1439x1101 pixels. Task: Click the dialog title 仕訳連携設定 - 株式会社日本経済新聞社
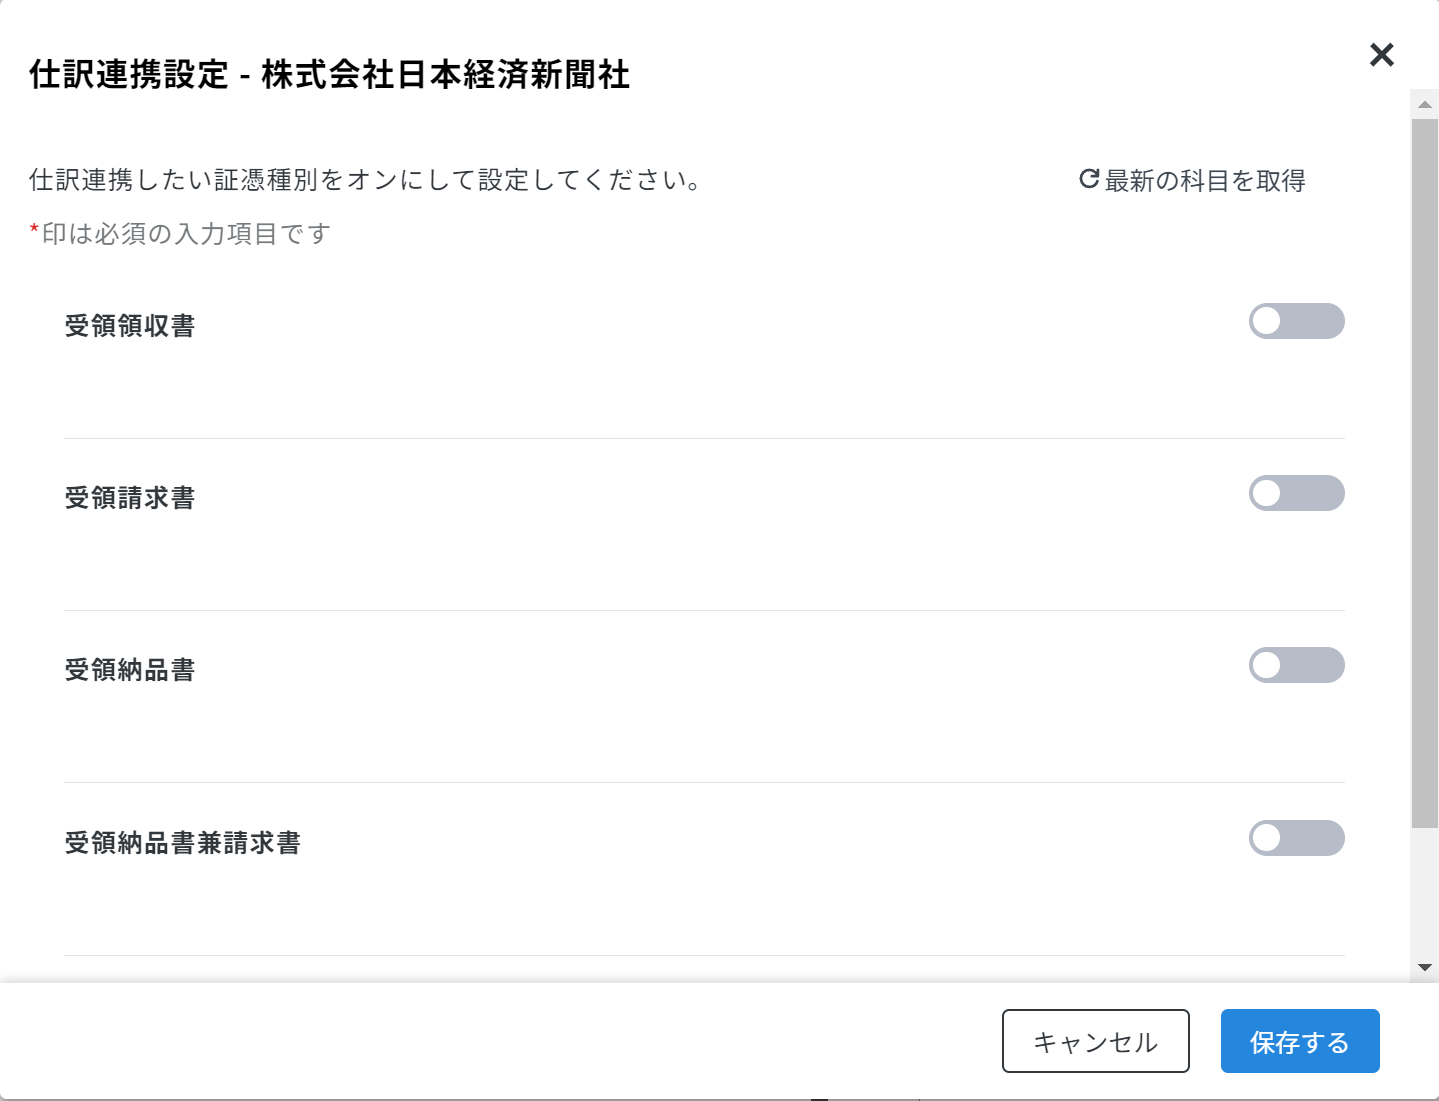click(329, 75)
